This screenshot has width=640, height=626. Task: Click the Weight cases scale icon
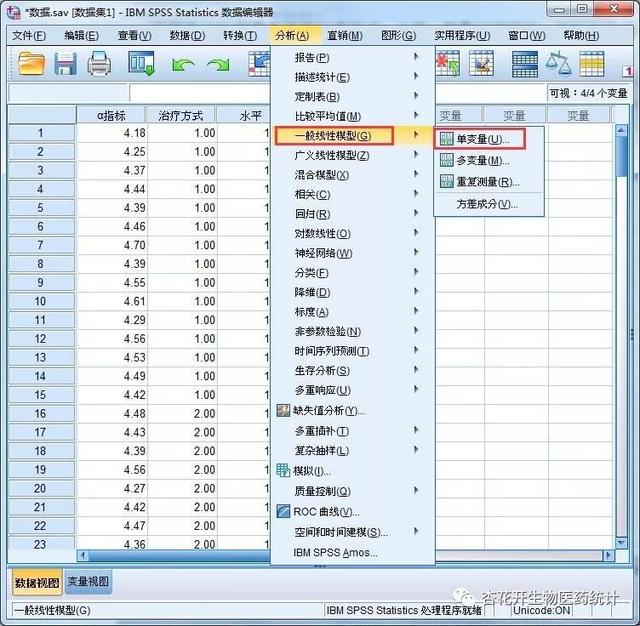(559, 63)
